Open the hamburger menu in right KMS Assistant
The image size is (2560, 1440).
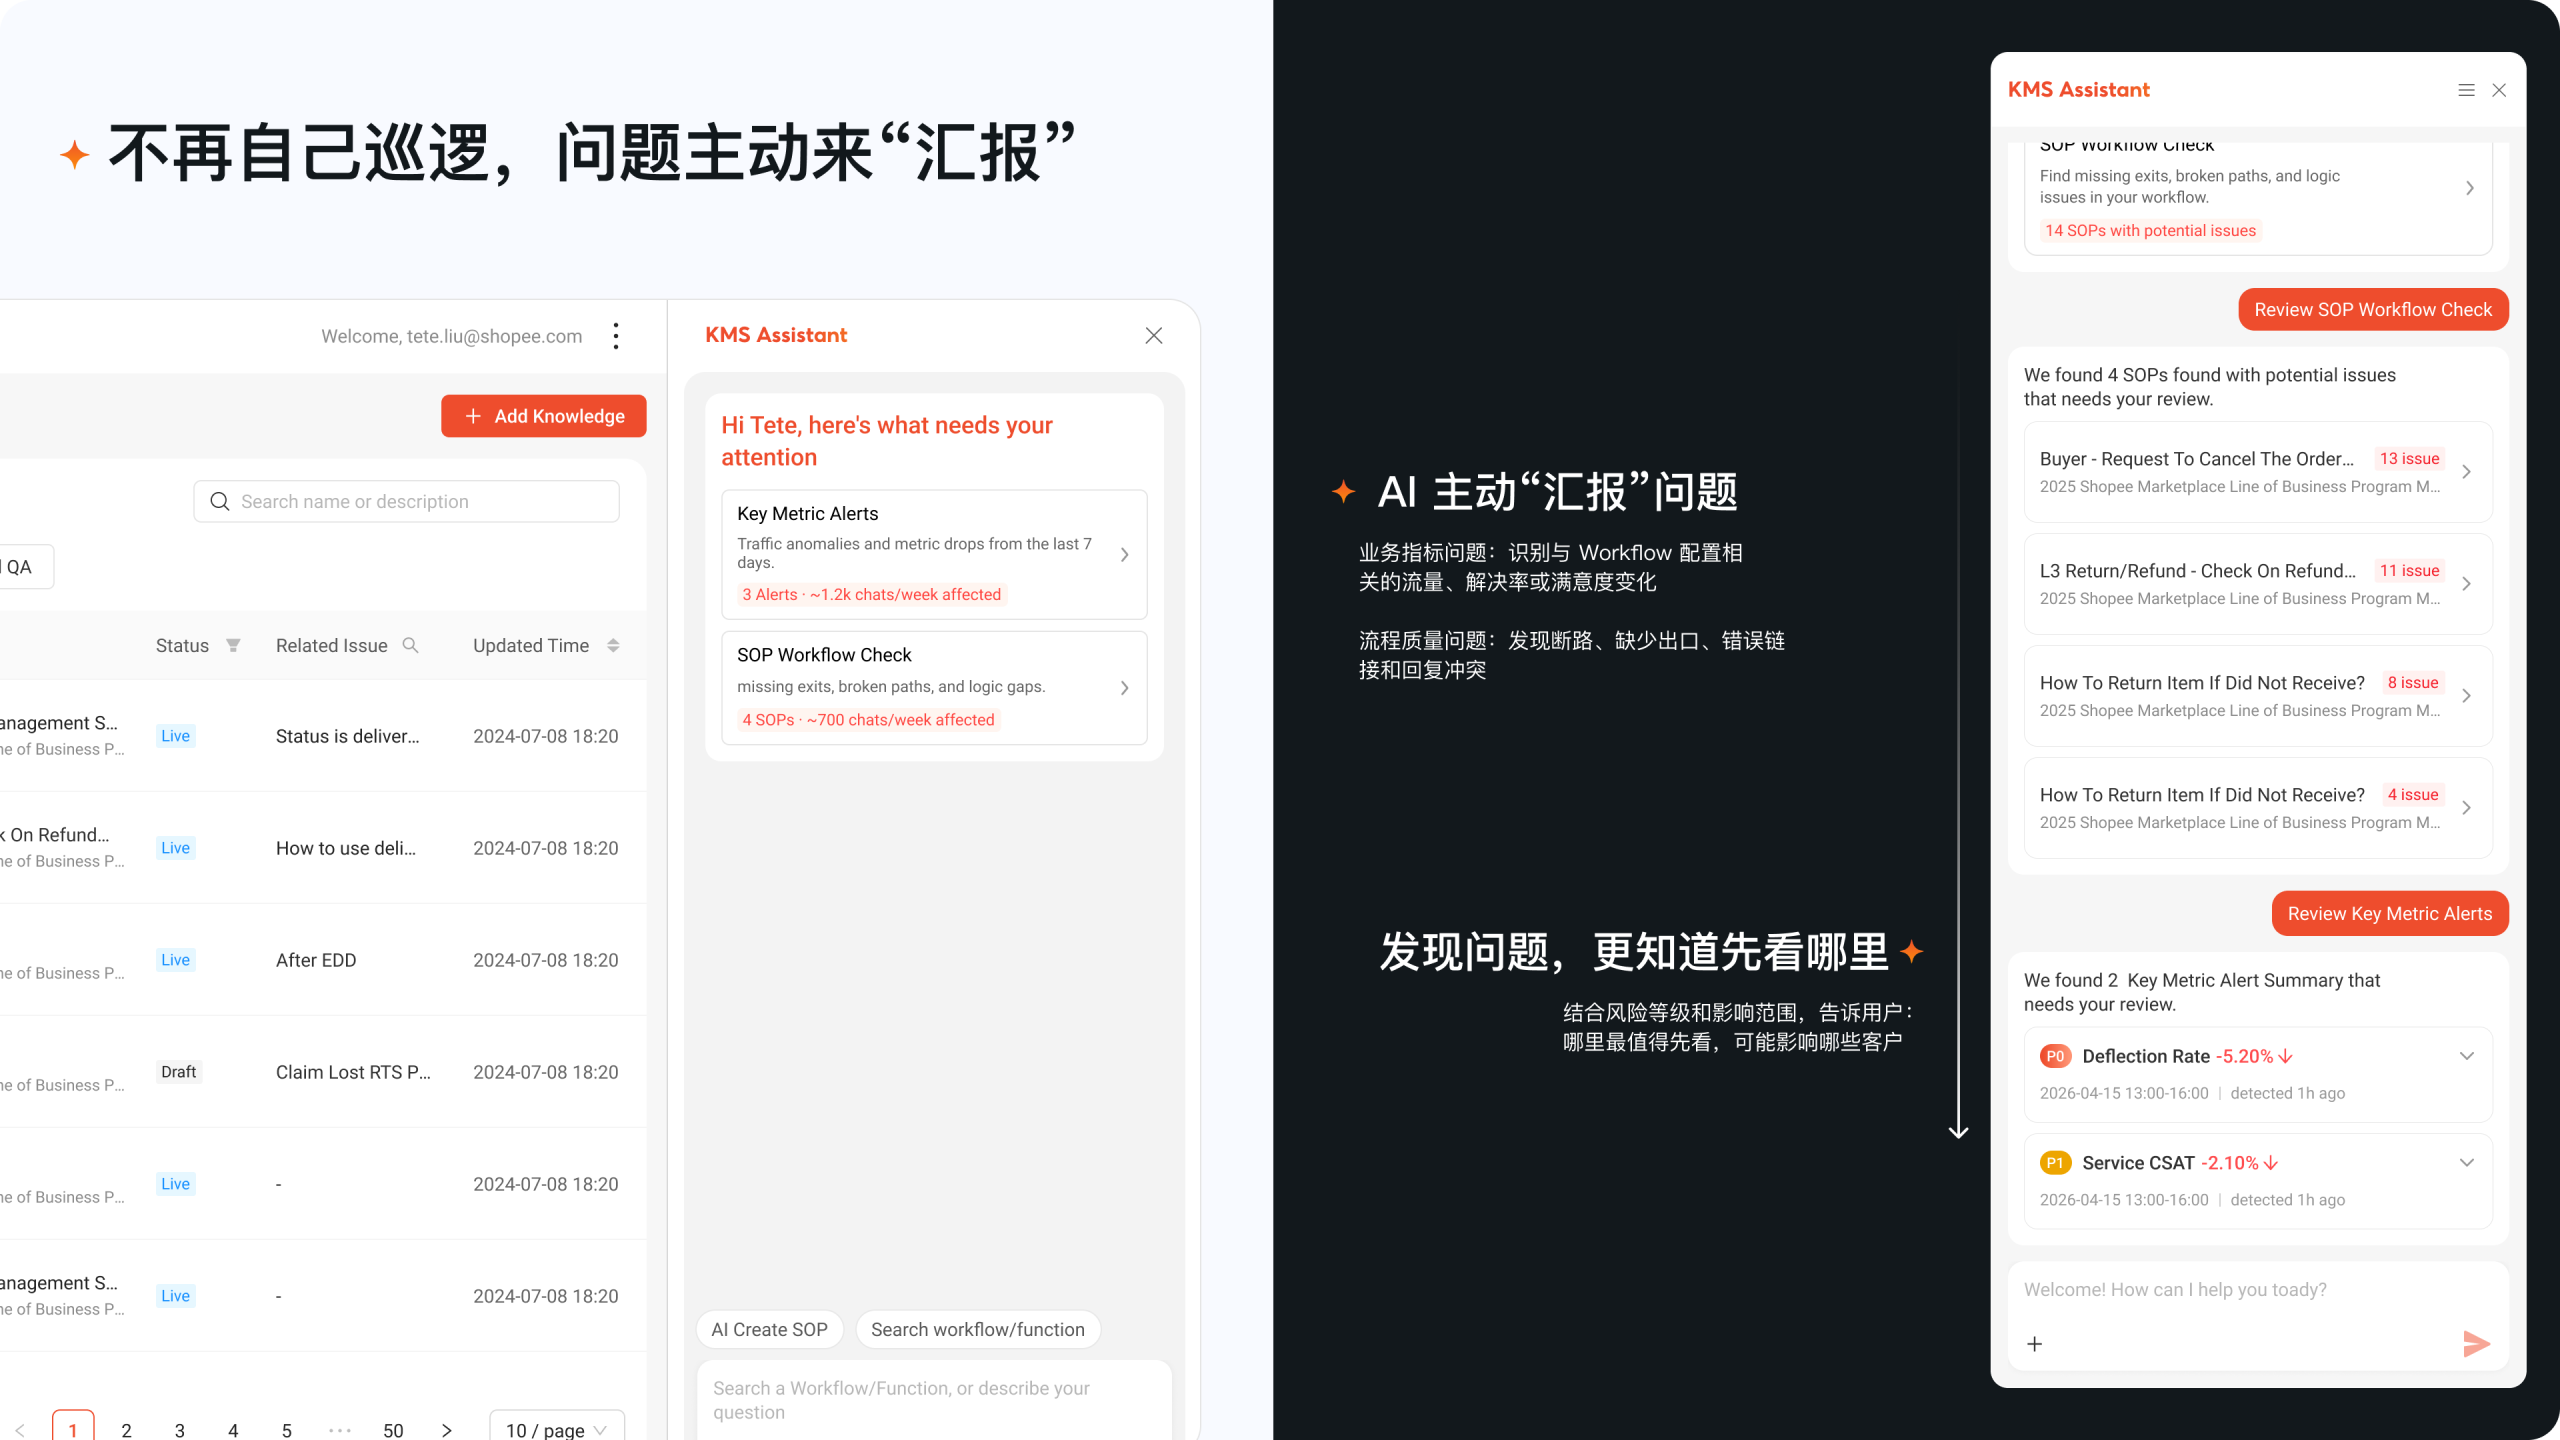point(2466,90)
